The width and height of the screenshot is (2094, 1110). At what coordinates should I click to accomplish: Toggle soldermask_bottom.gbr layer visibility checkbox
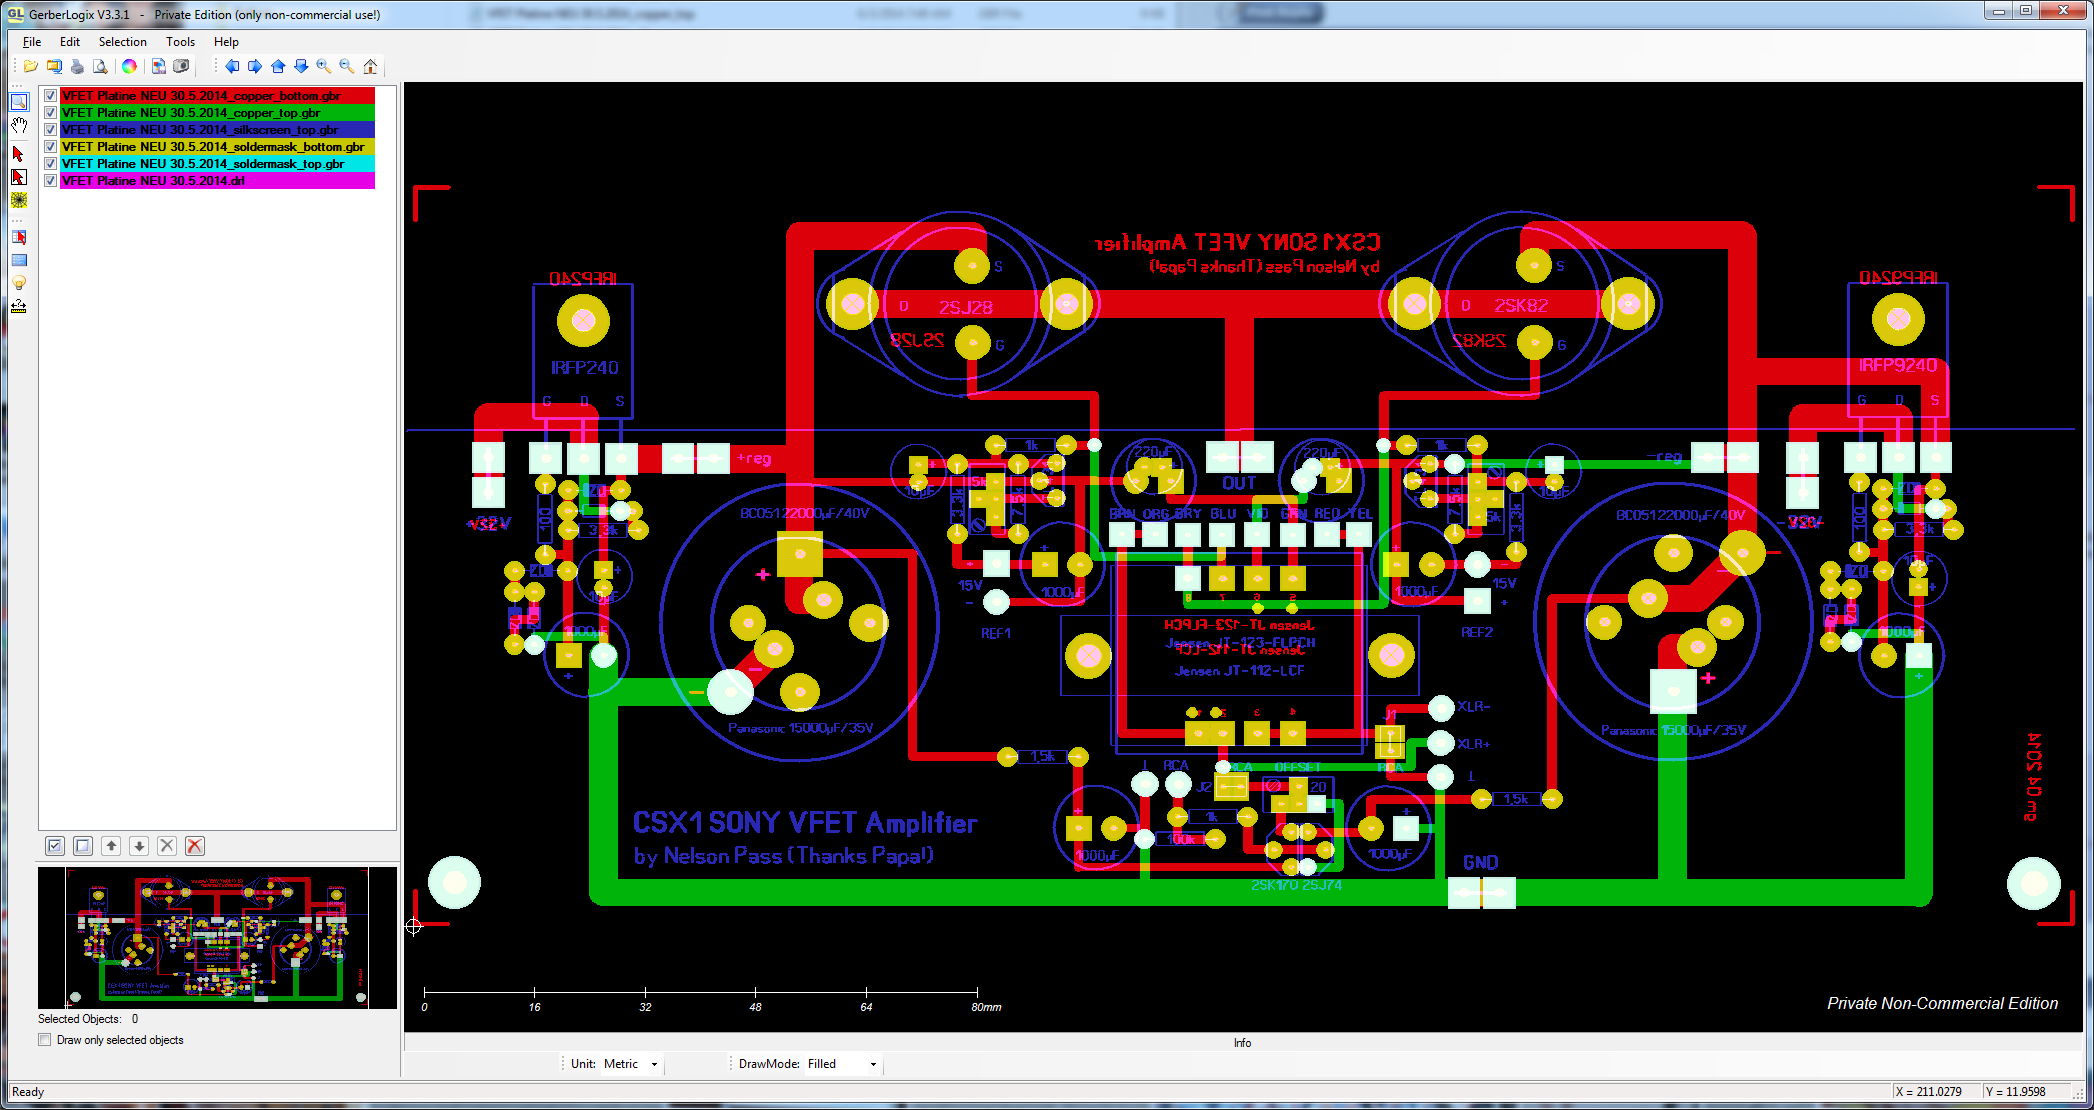click(50, 147)
